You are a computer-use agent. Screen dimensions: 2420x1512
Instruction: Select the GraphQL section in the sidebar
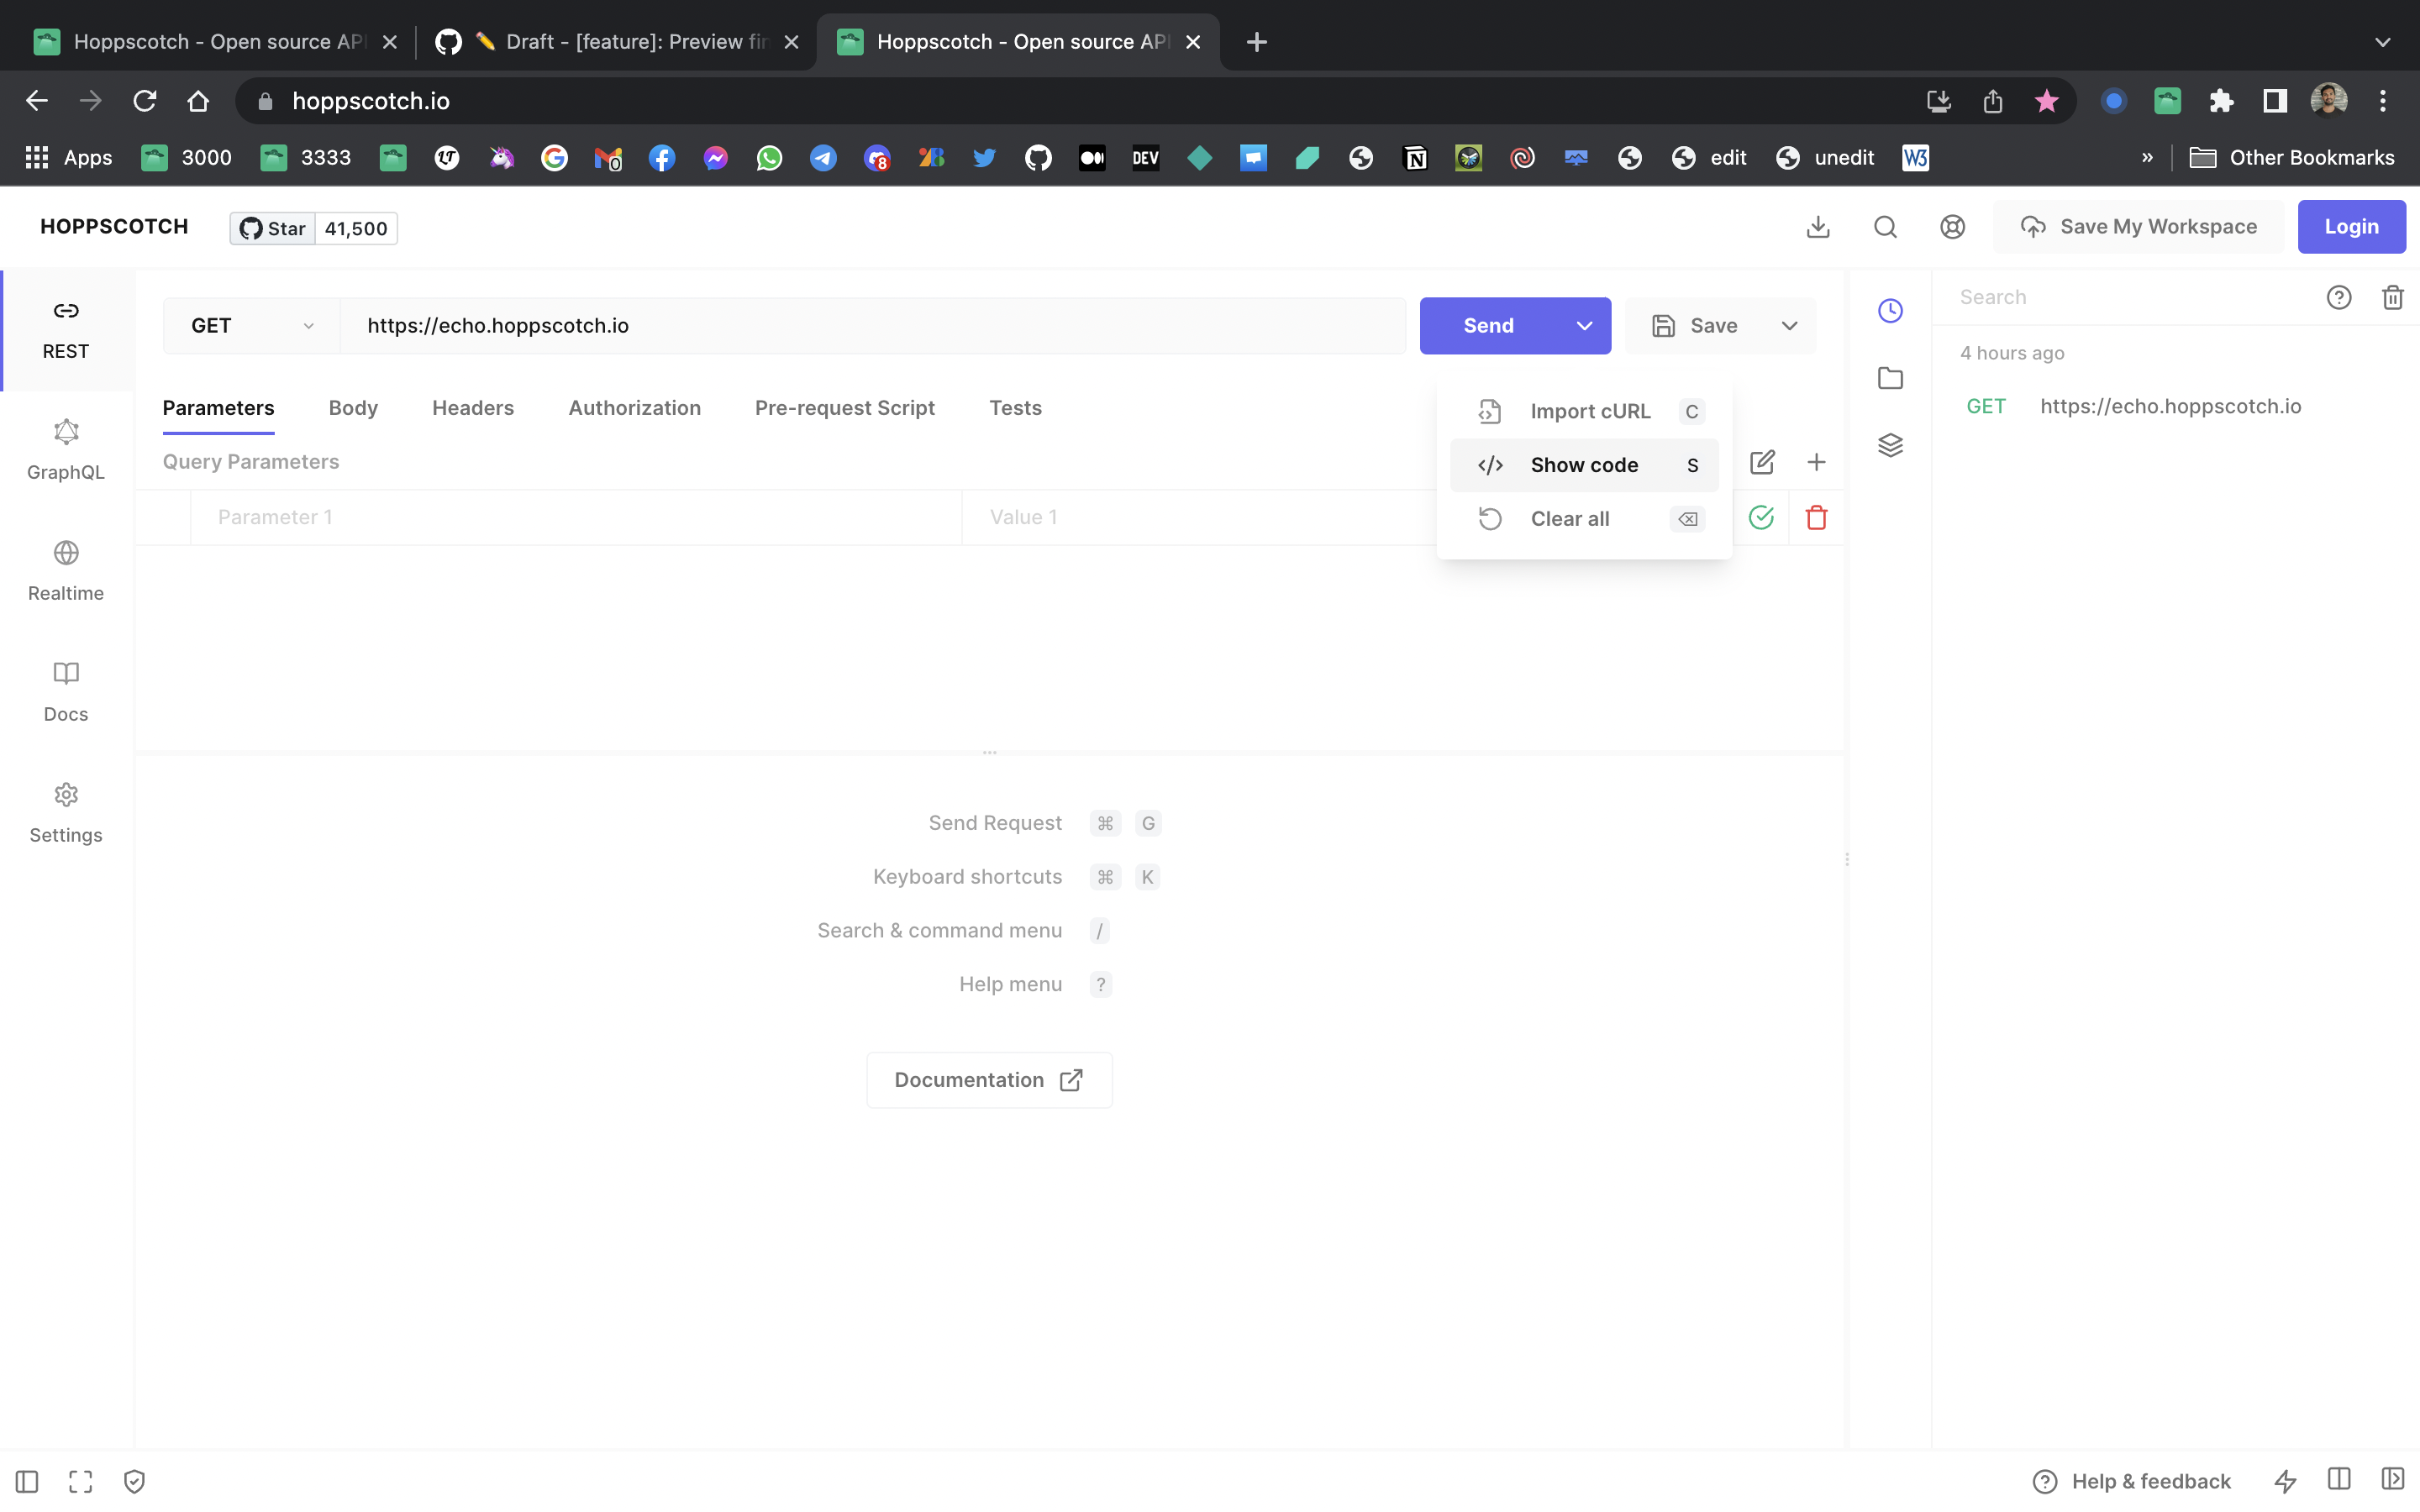coord(65,449)
